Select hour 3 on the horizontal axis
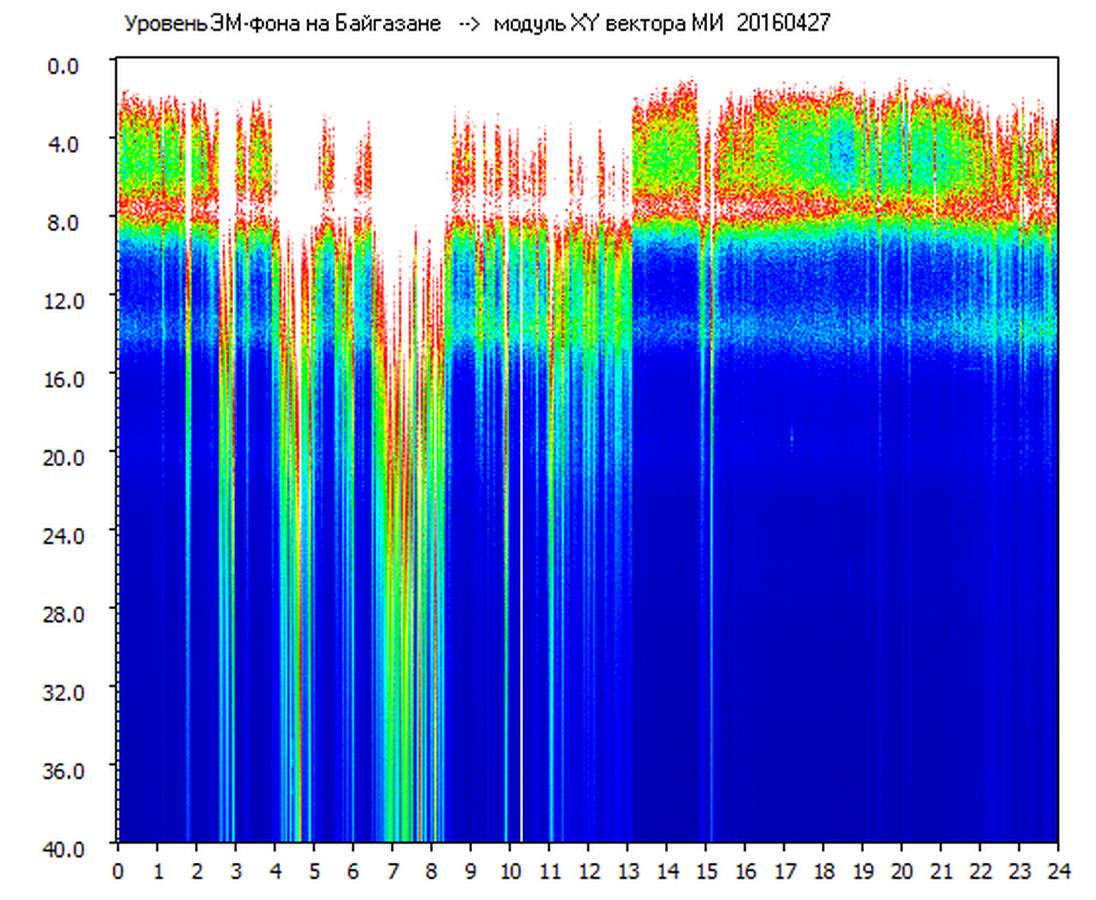1096x900 pixels. (236, 871)
